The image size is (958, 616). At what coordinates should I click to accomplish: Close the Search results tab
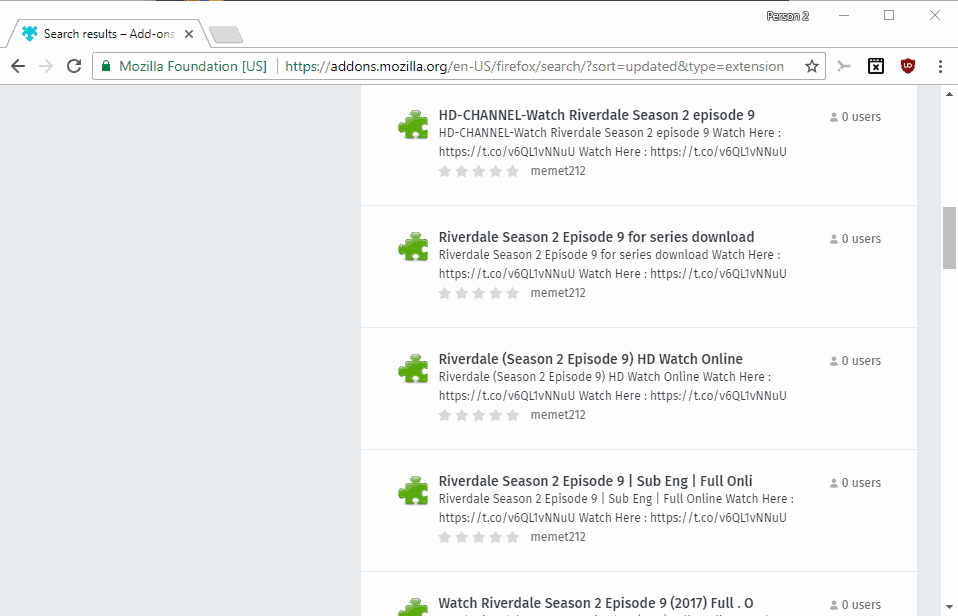(189, 34)
